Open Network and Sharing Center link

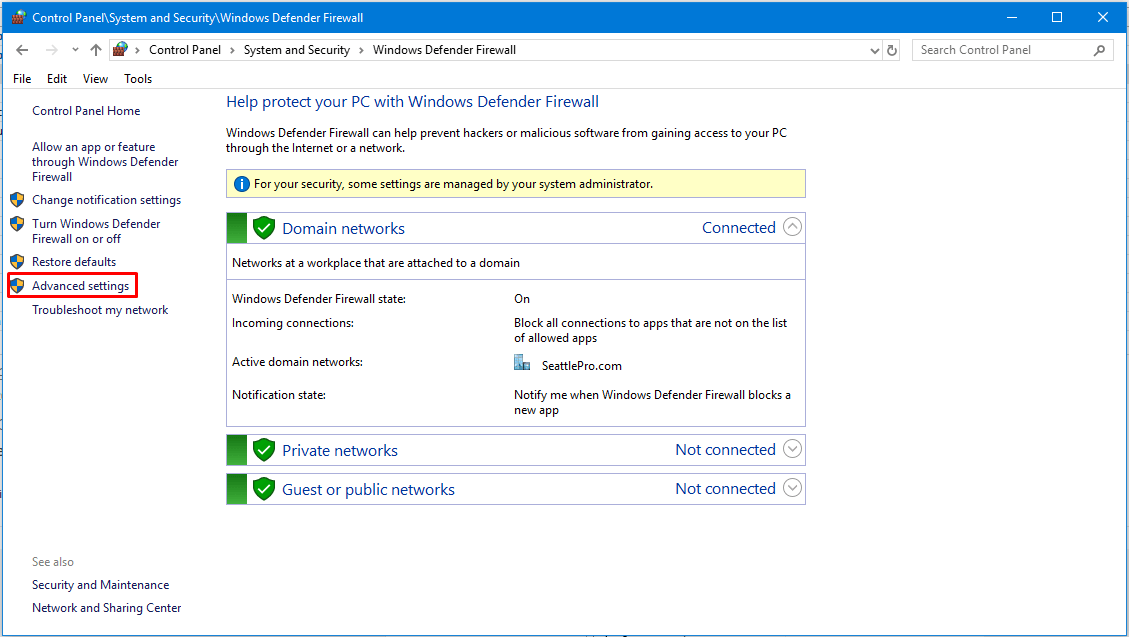tap(106, 608)
